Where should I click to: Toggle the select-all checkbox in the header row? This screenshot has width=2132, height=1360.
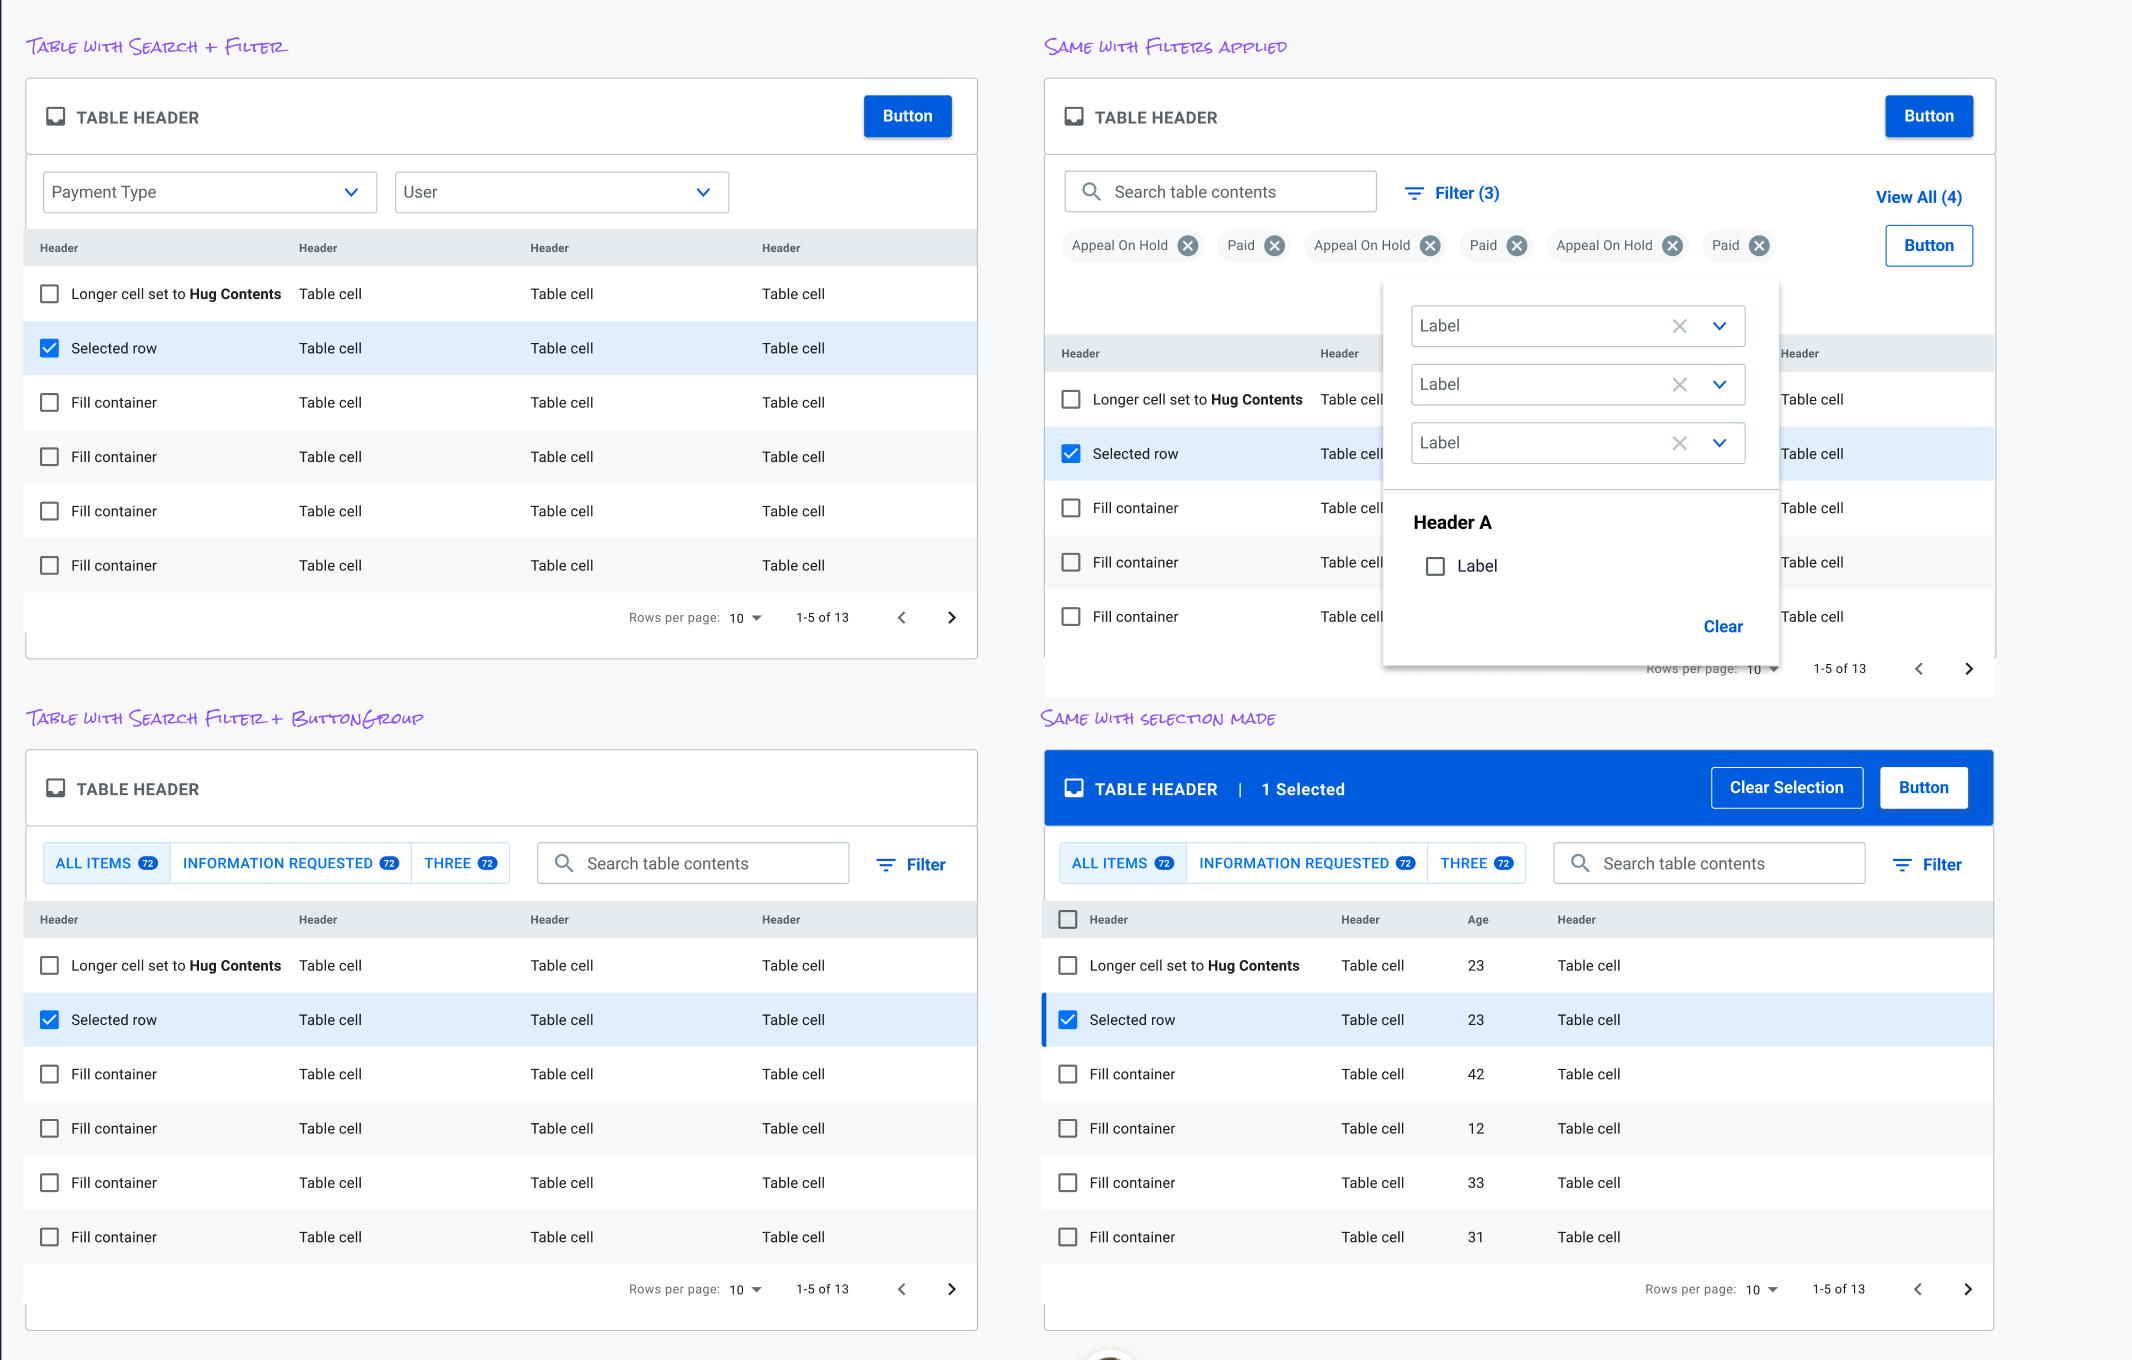tap(1068, 919)
